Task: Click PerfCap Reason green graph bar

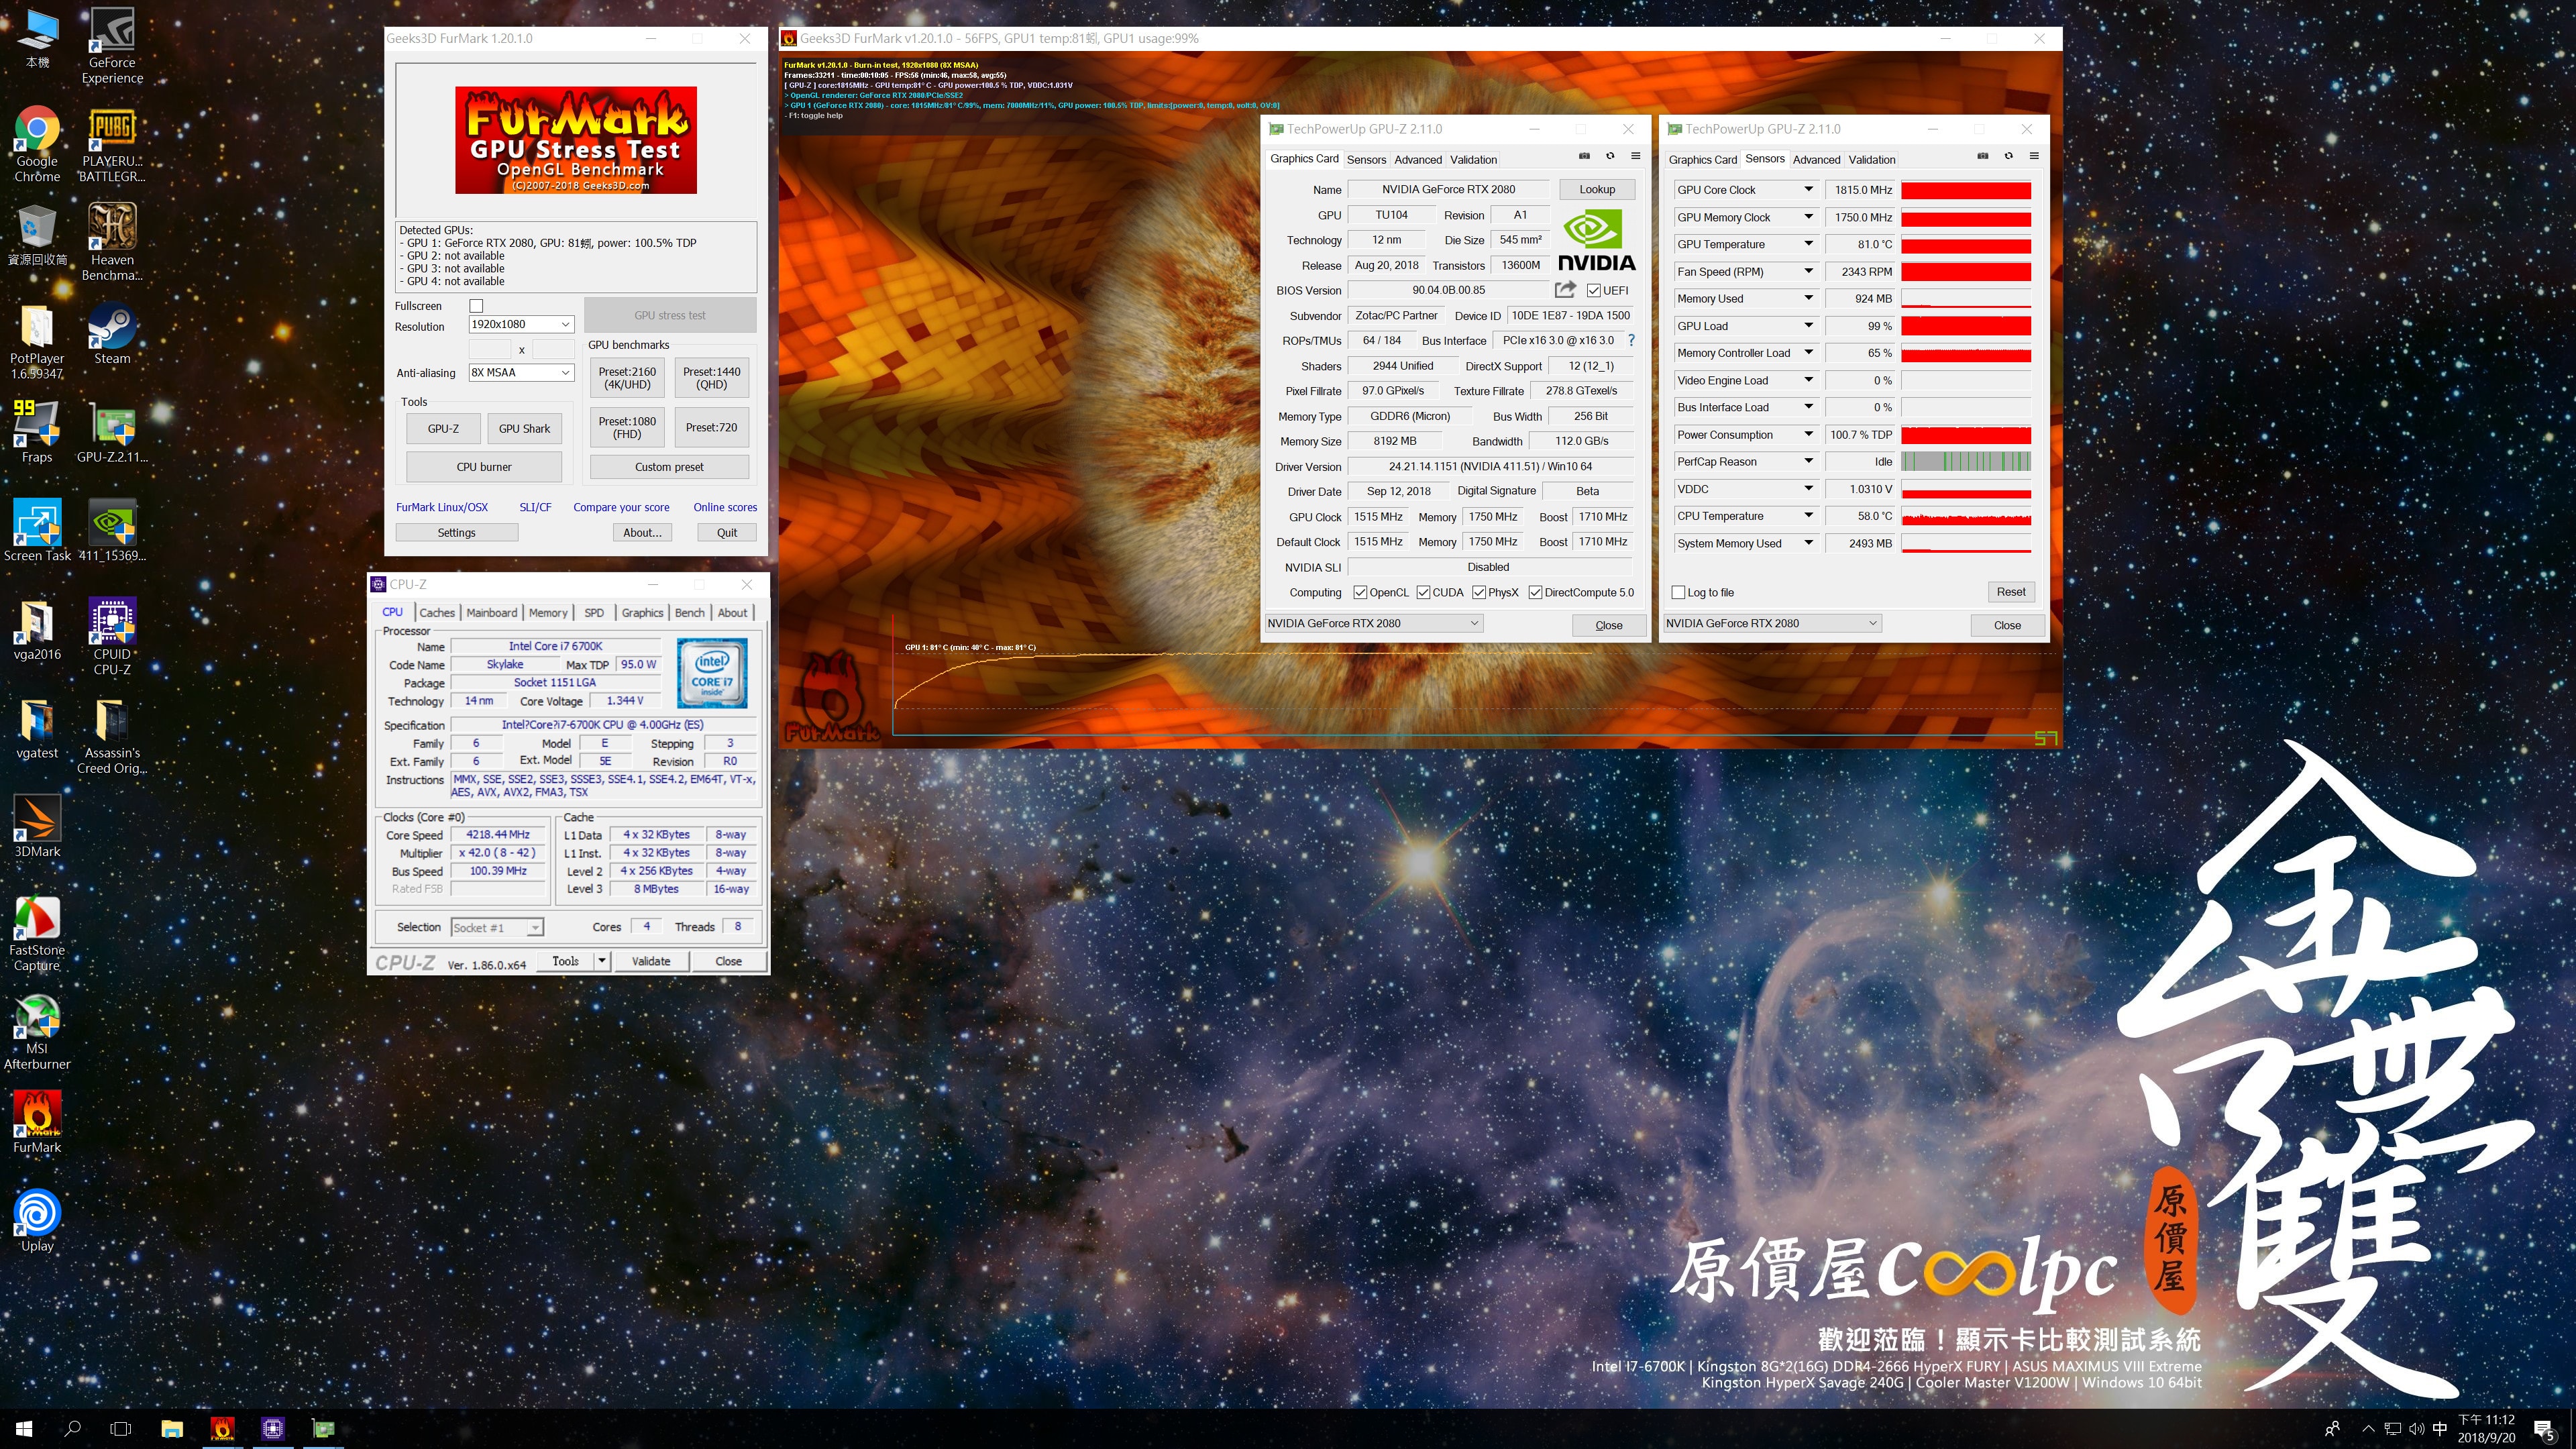Action: pyautogui.click(x=1966, y=461)
